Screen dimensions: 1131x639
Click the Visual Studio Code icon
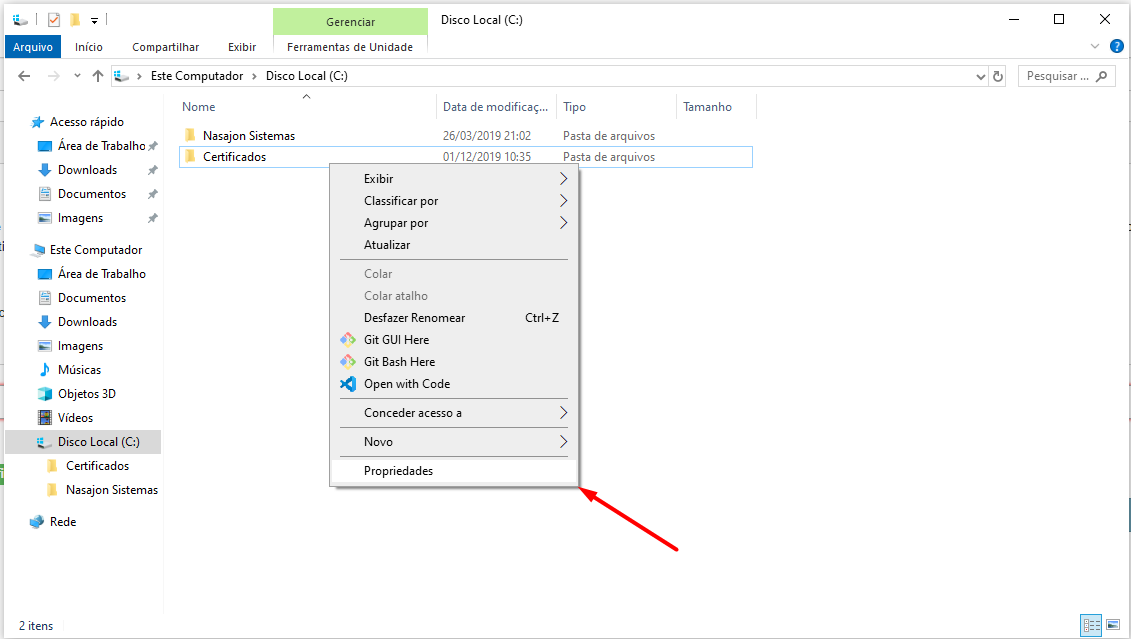[x=348, y=384]
